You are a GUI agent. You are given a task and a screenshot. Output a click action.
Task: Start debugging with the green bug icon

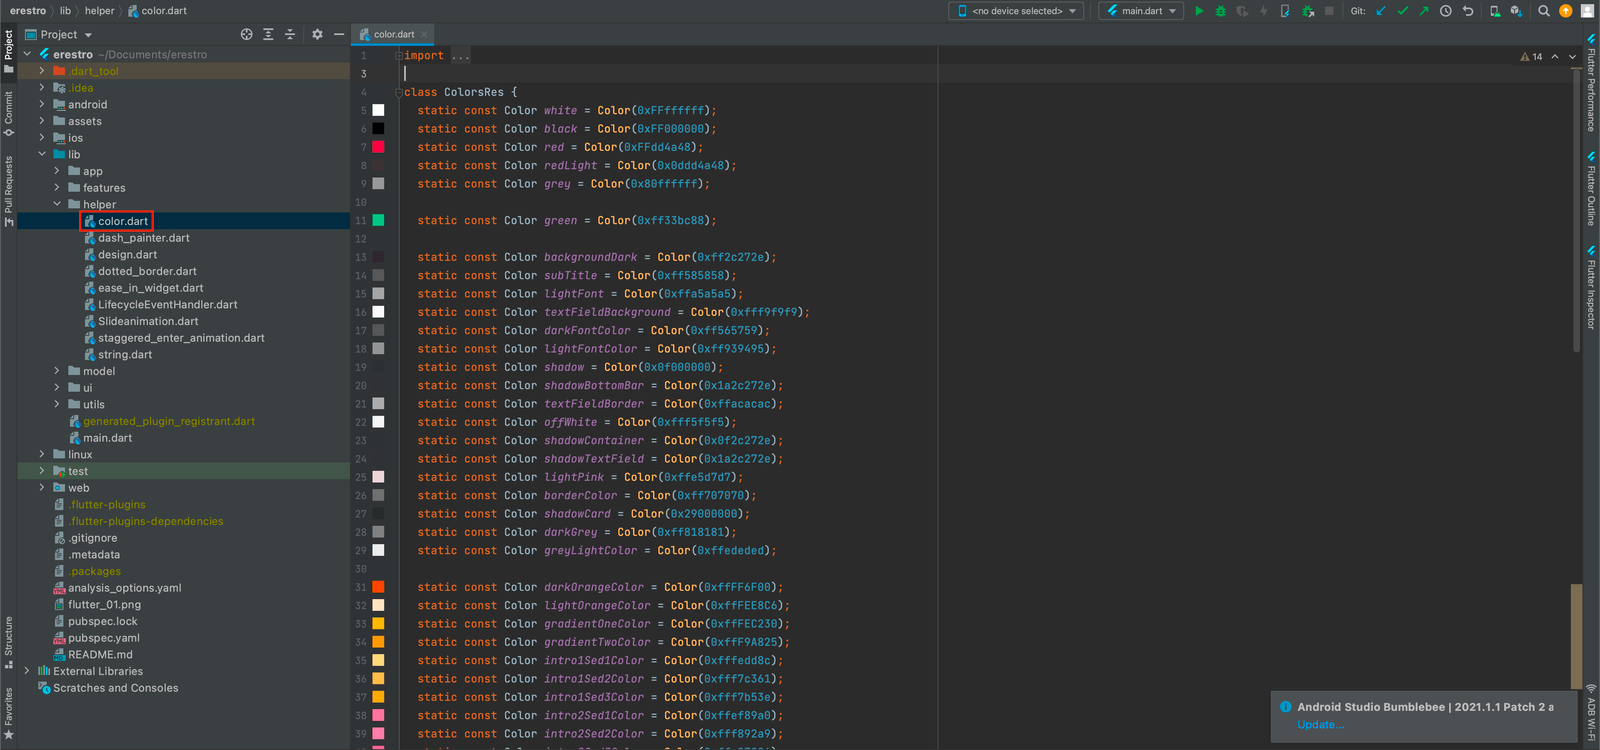click(1220, 11)
